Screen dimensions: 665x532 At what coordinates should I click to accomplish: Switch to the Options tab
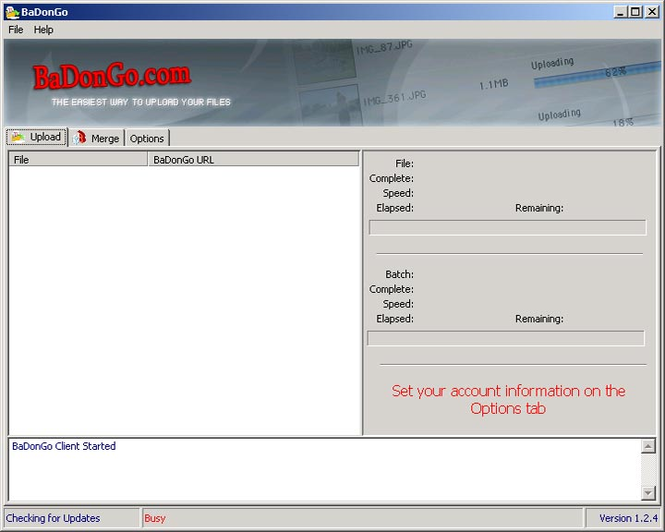(147, 138)
